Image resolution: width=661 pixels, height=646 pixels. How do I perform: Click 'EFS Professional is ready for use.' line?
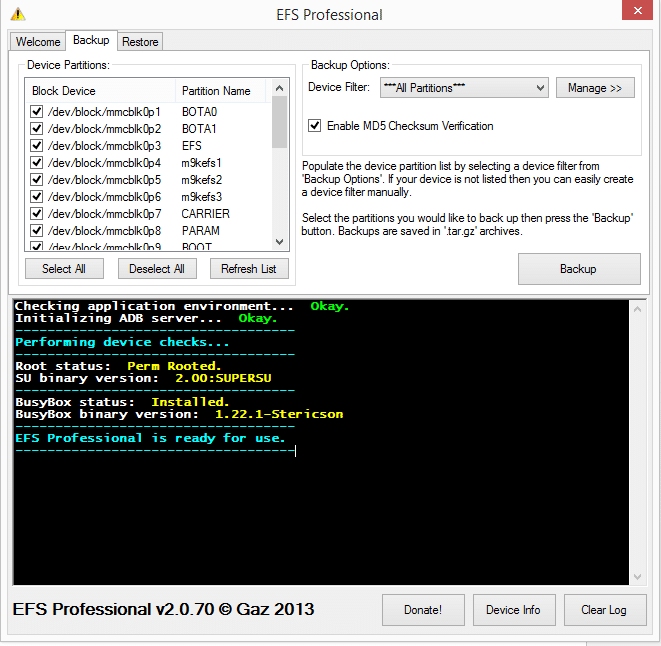tap(150, 438)
